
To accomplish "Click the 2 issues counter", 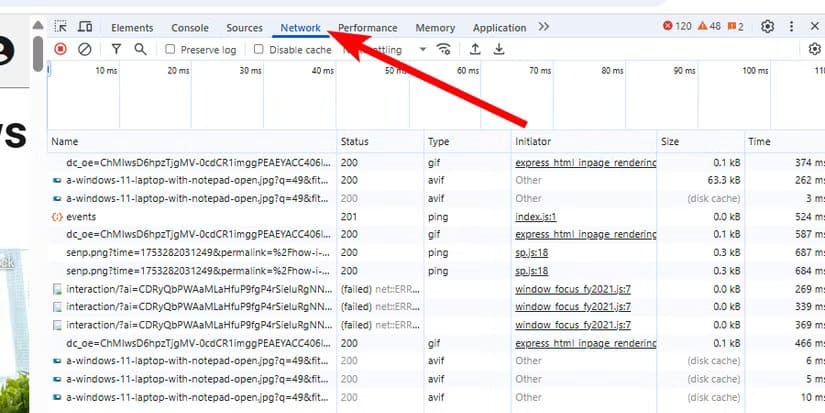I will point(736,26).
